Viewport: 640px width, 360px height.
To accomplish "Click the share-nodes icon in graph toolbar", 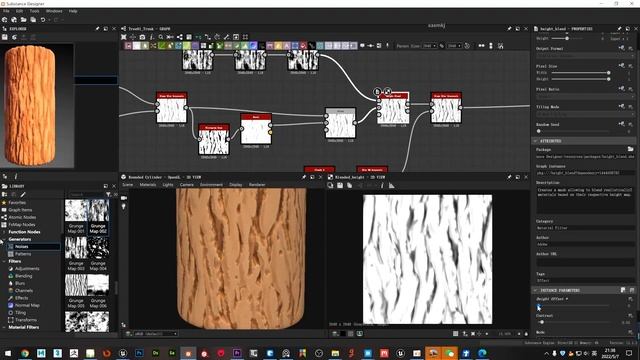I will [180, 37].
